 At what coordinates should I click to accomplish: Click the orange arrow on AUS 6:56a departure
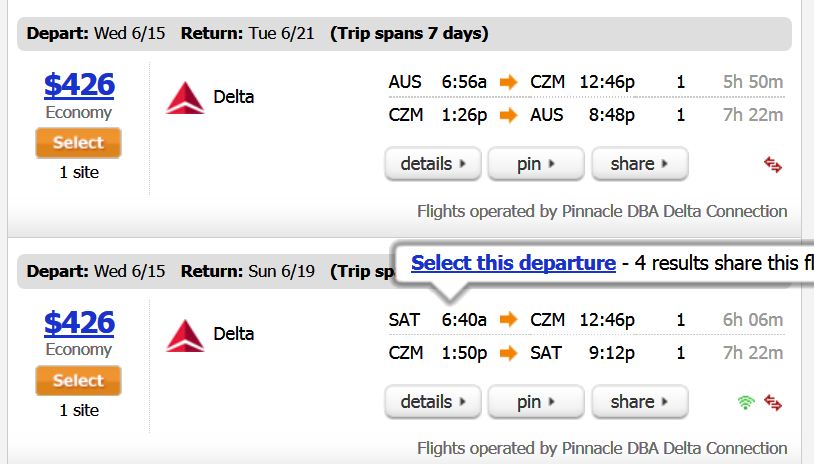[508, 82]
